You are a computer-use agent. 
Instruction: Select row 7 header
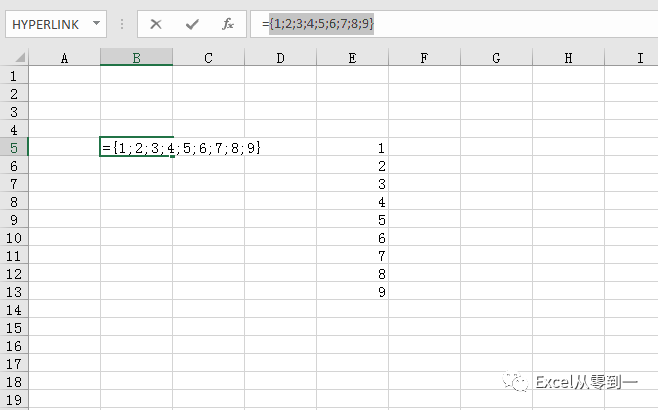(14, 184)
